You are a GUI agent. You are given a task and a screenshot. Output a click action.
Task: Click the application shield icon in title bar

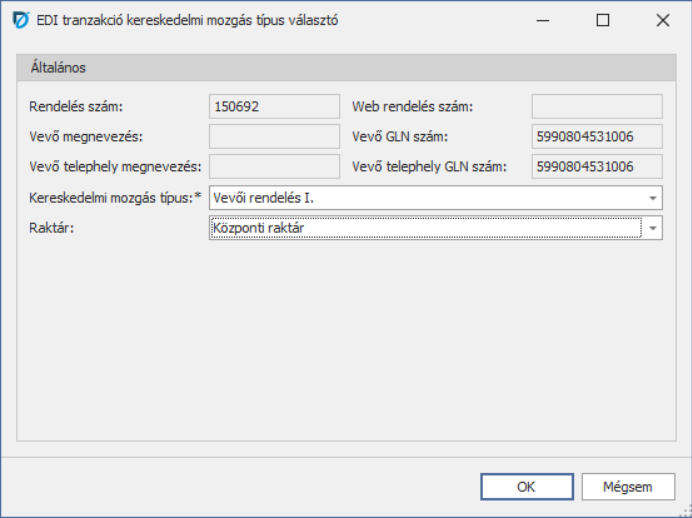coord(18,19)
